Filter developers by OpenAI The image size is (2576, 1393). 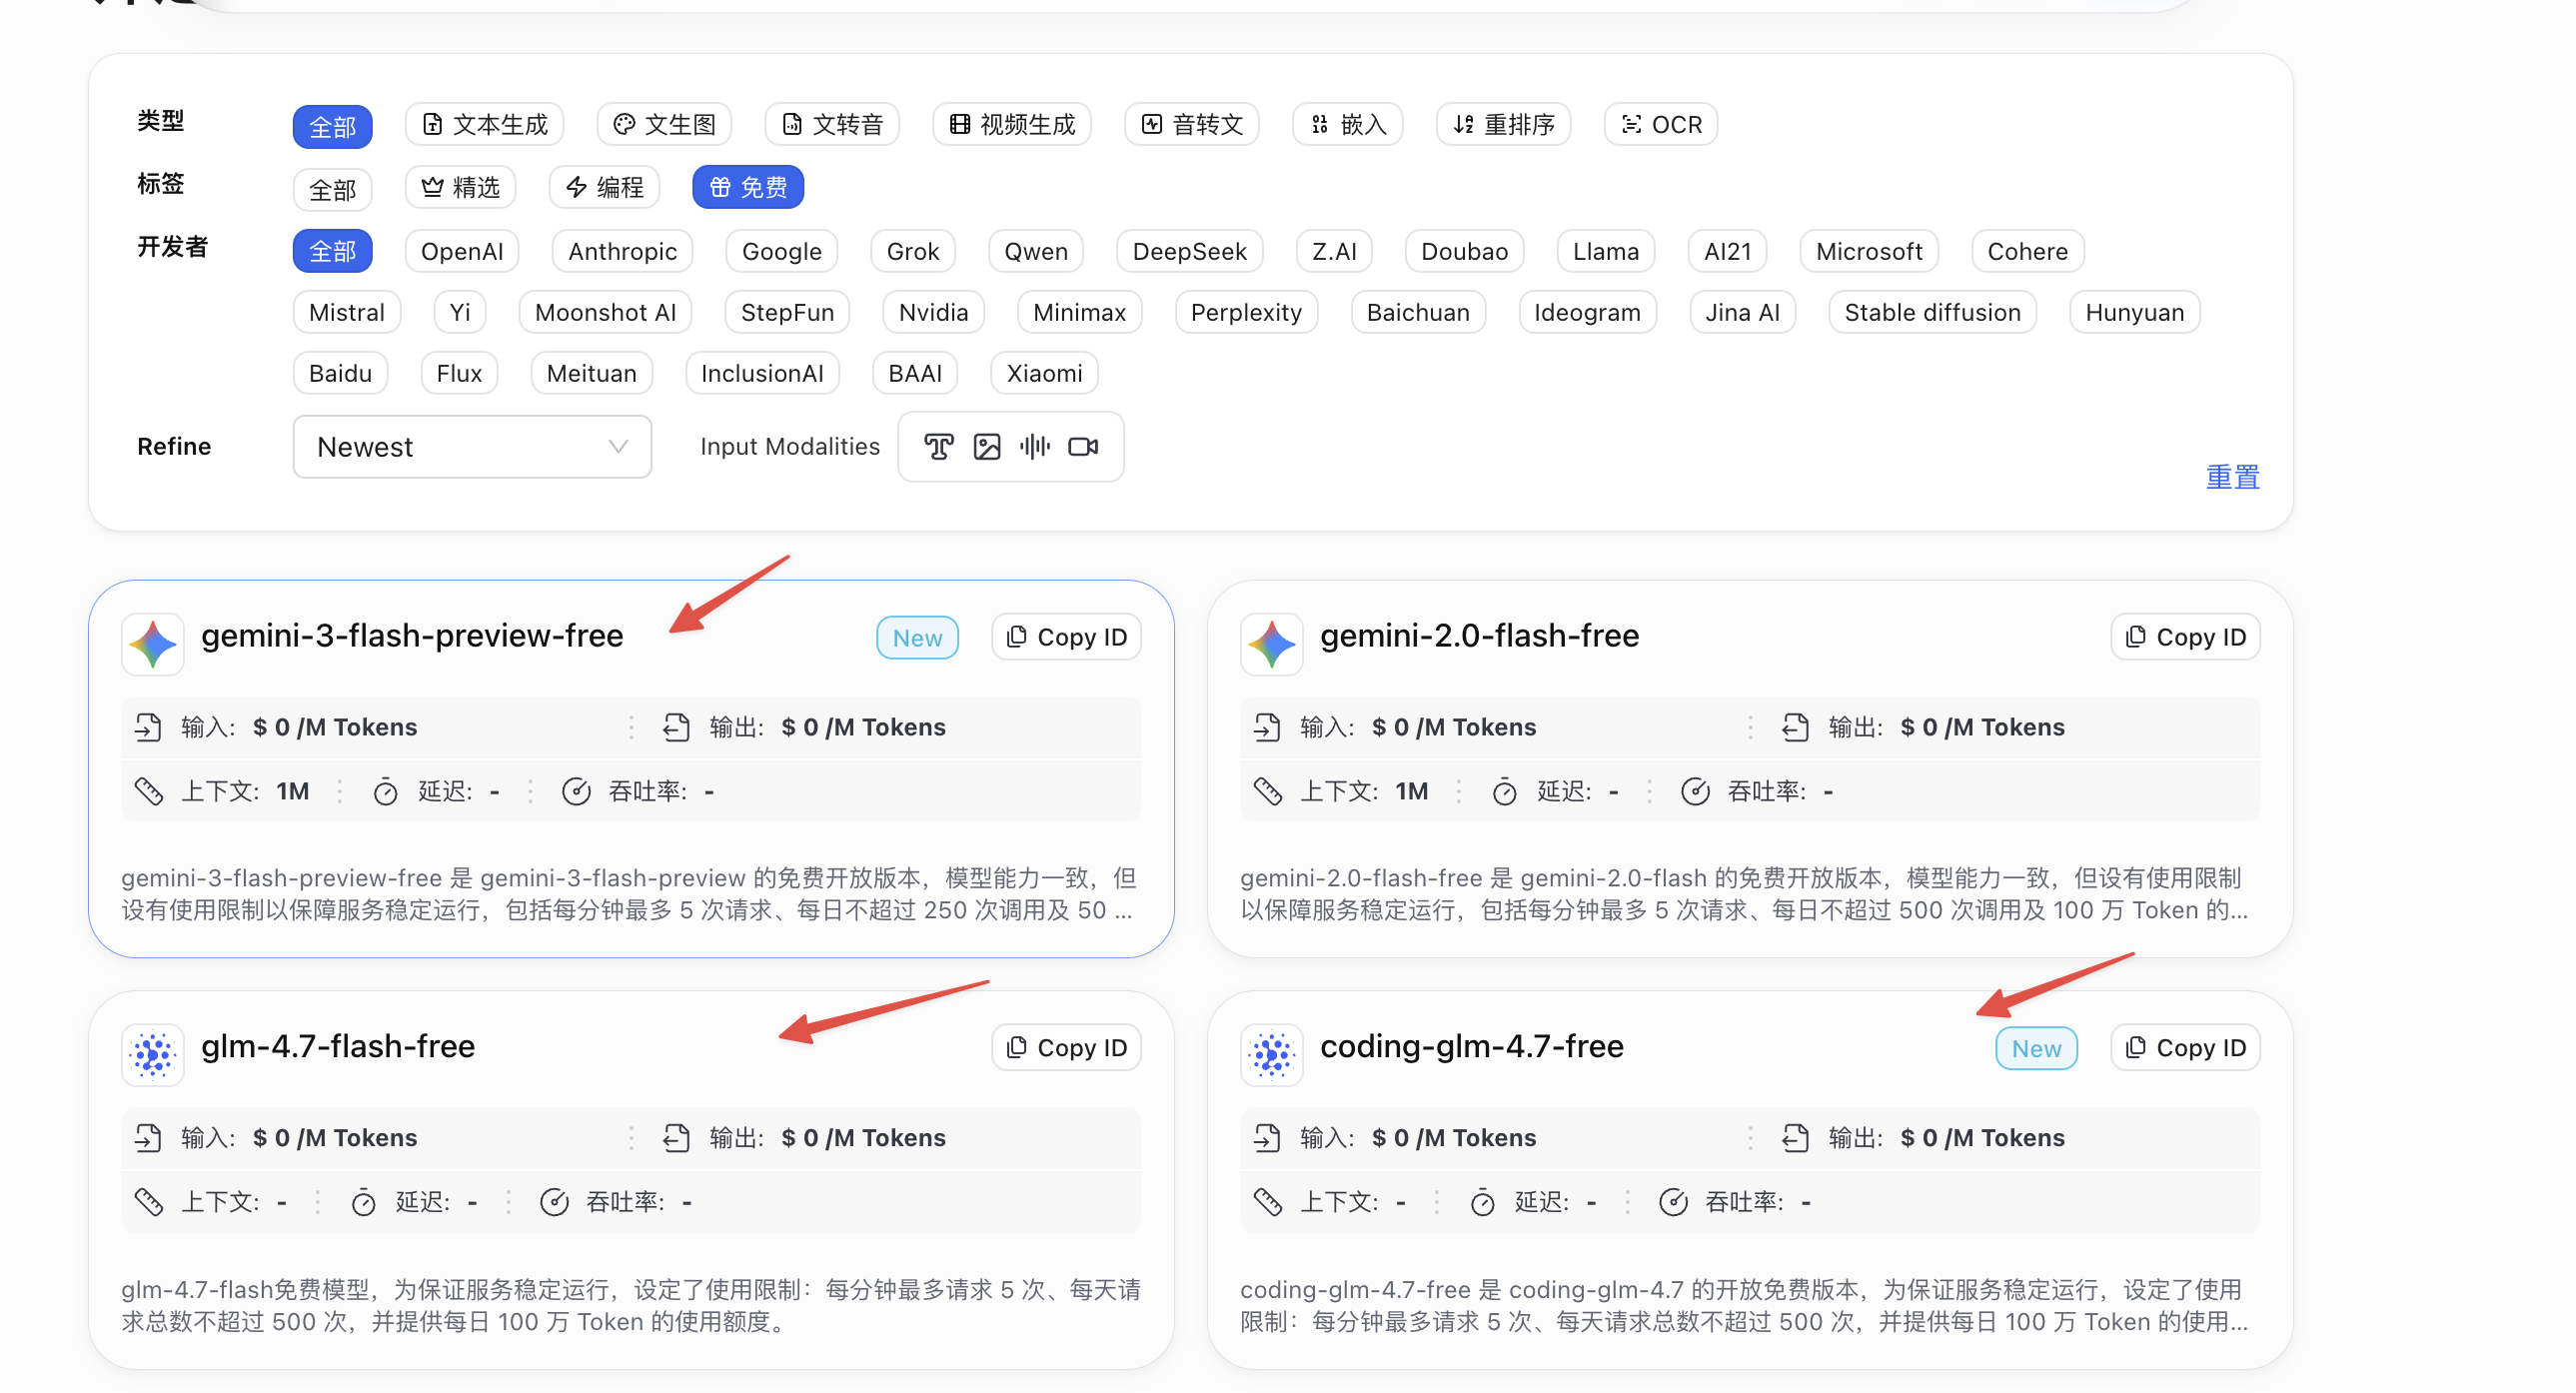[462, 250]
